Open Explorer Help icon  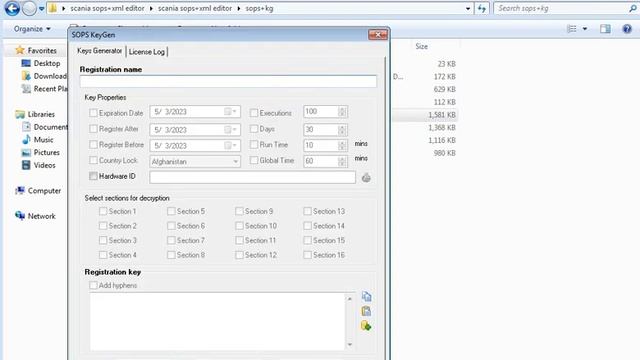[x=627, y=29]
